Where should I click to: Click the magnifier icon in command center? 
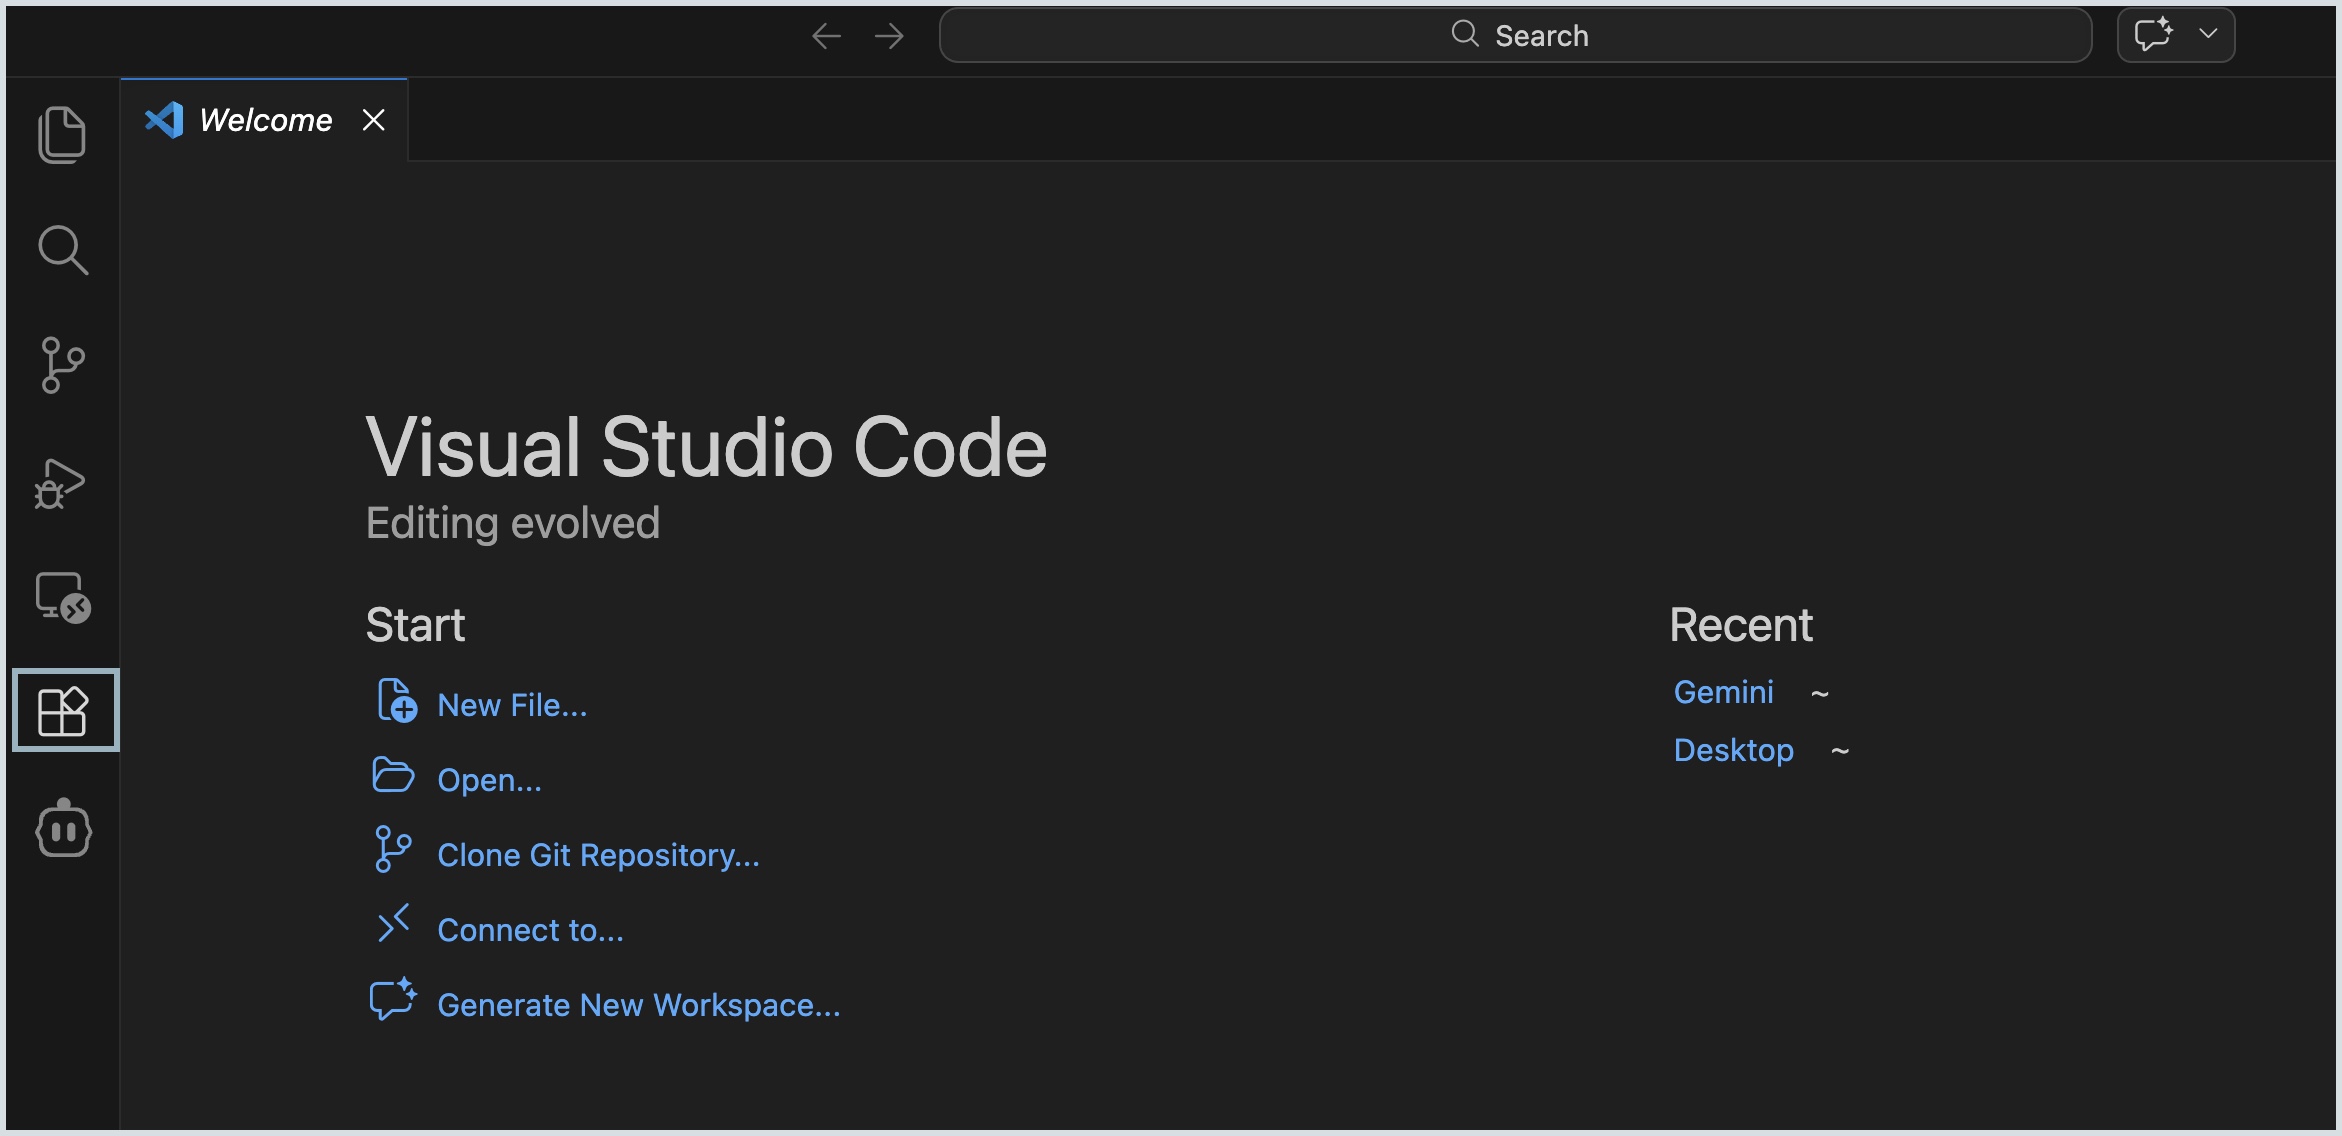point(1465,34)
